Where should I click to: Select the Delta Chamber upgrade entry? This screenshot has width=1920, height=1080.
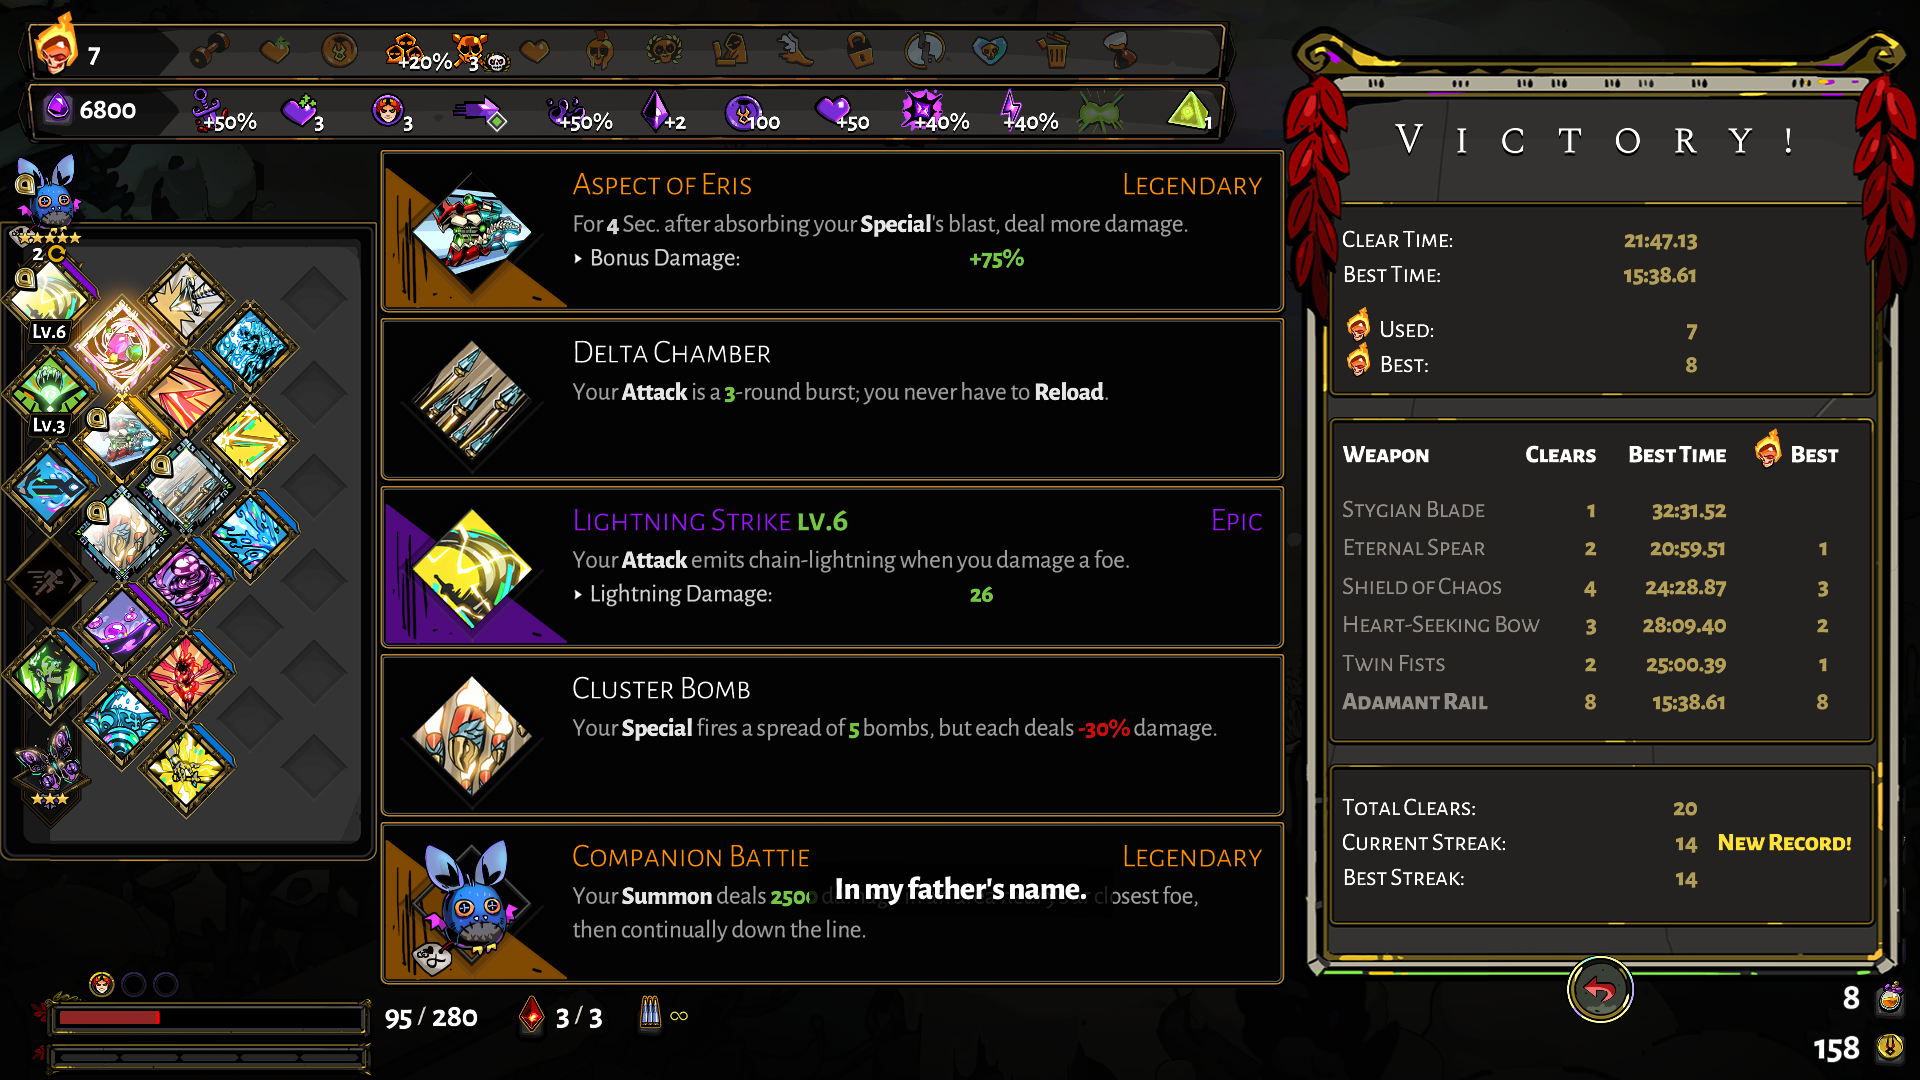[x=832, y=399]
